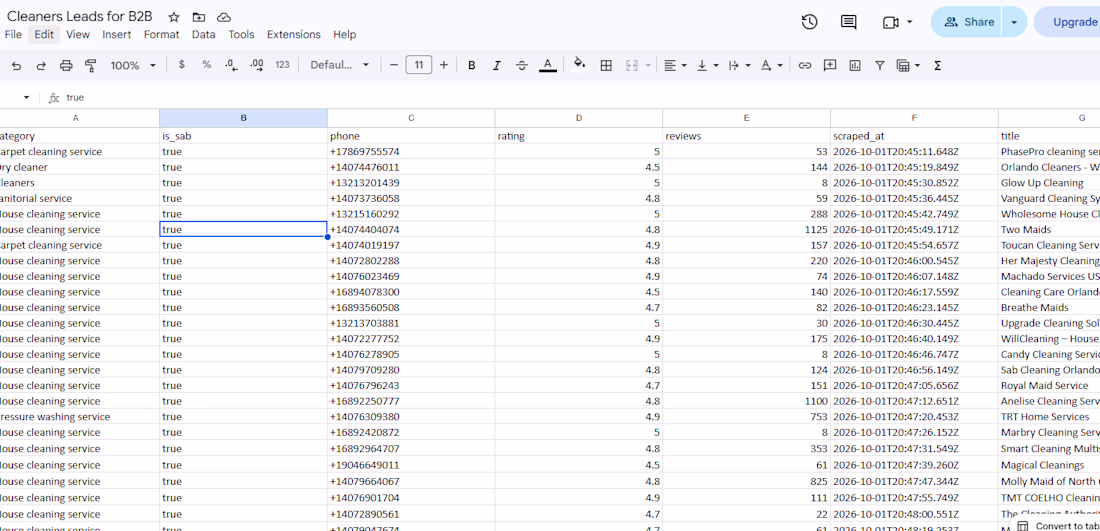Insert a link
The height and width of the screenshot is (531, 1100).
(805, 65)
